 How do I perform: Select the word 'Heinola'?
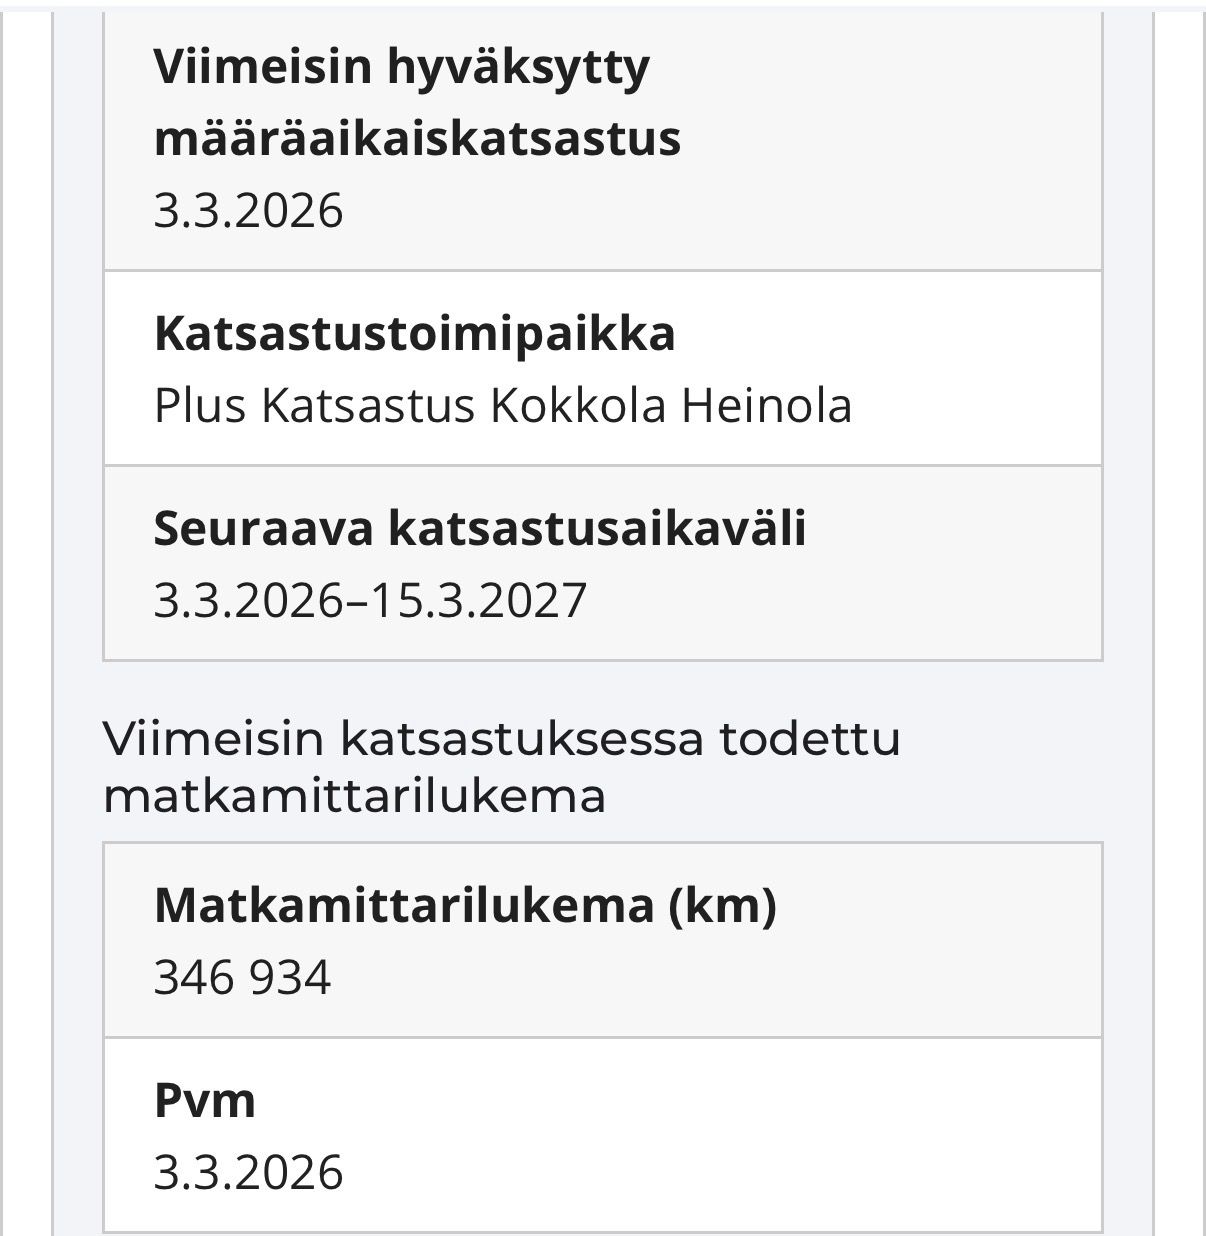(x=767, y=406)
